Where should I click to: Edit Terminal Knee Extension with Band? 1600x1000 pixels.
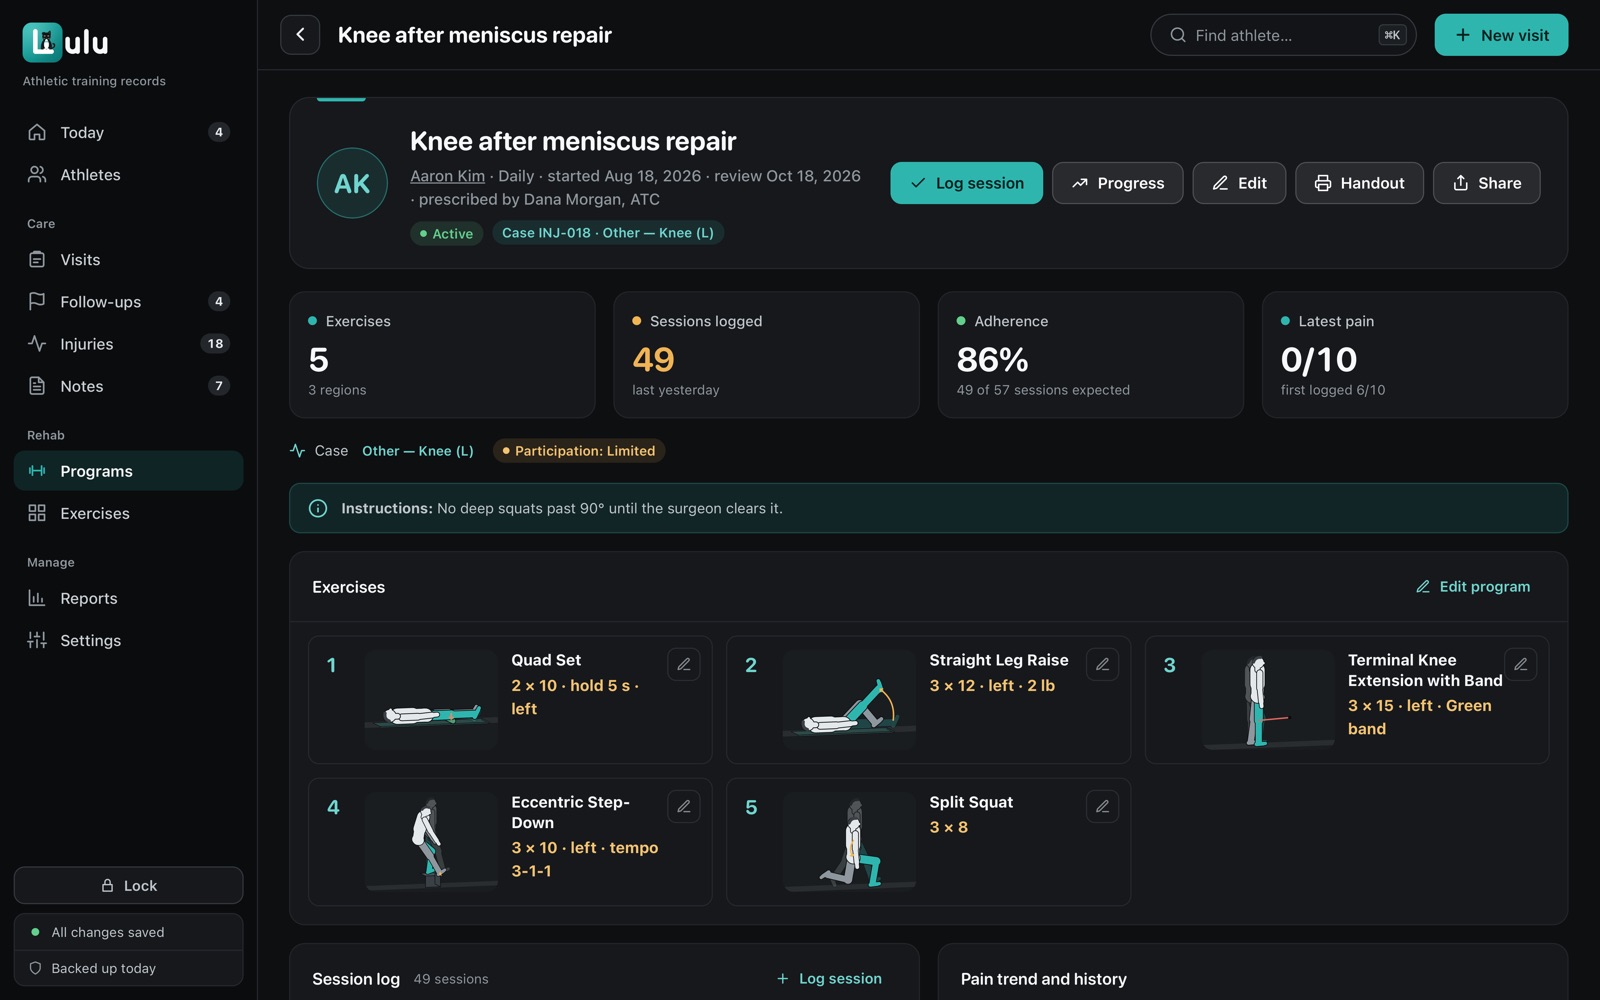[x=1521, y=664]
